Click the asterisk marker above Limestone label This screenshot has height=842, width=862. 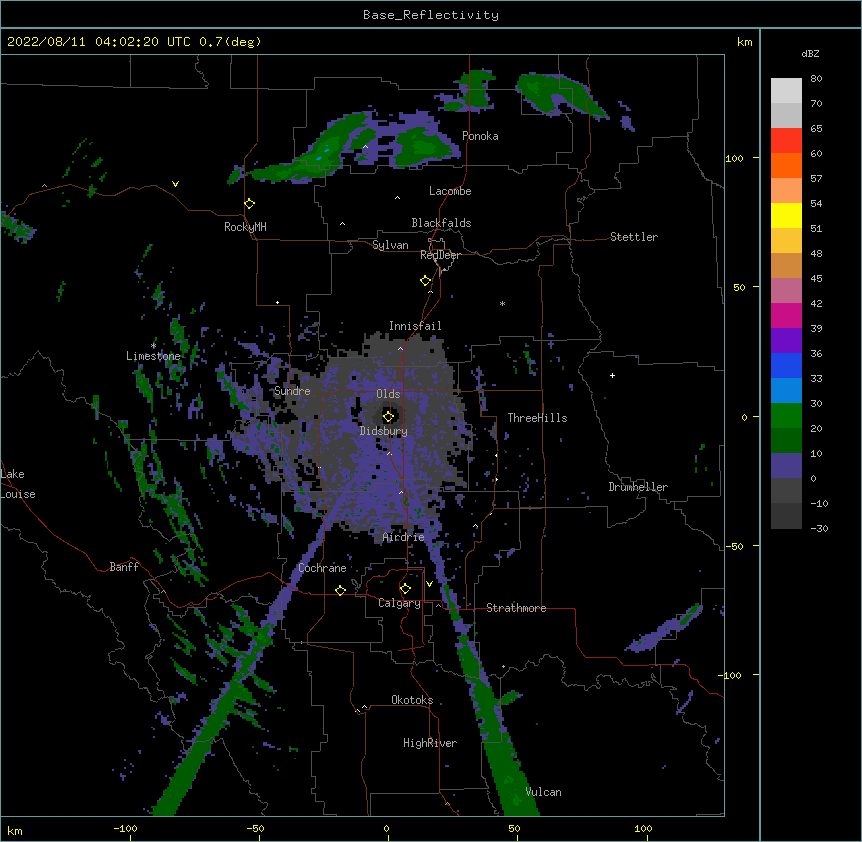(x=153, y=346)
